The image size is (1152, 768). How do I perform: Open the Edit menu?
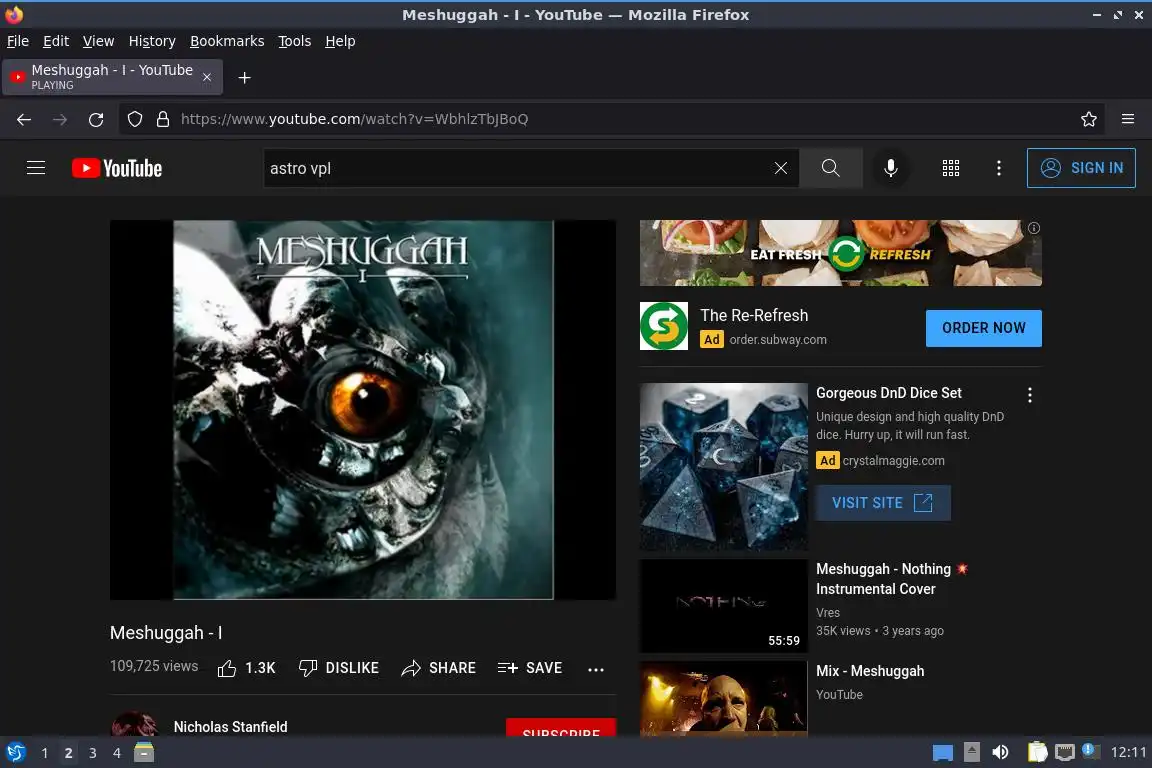point(56,41)
